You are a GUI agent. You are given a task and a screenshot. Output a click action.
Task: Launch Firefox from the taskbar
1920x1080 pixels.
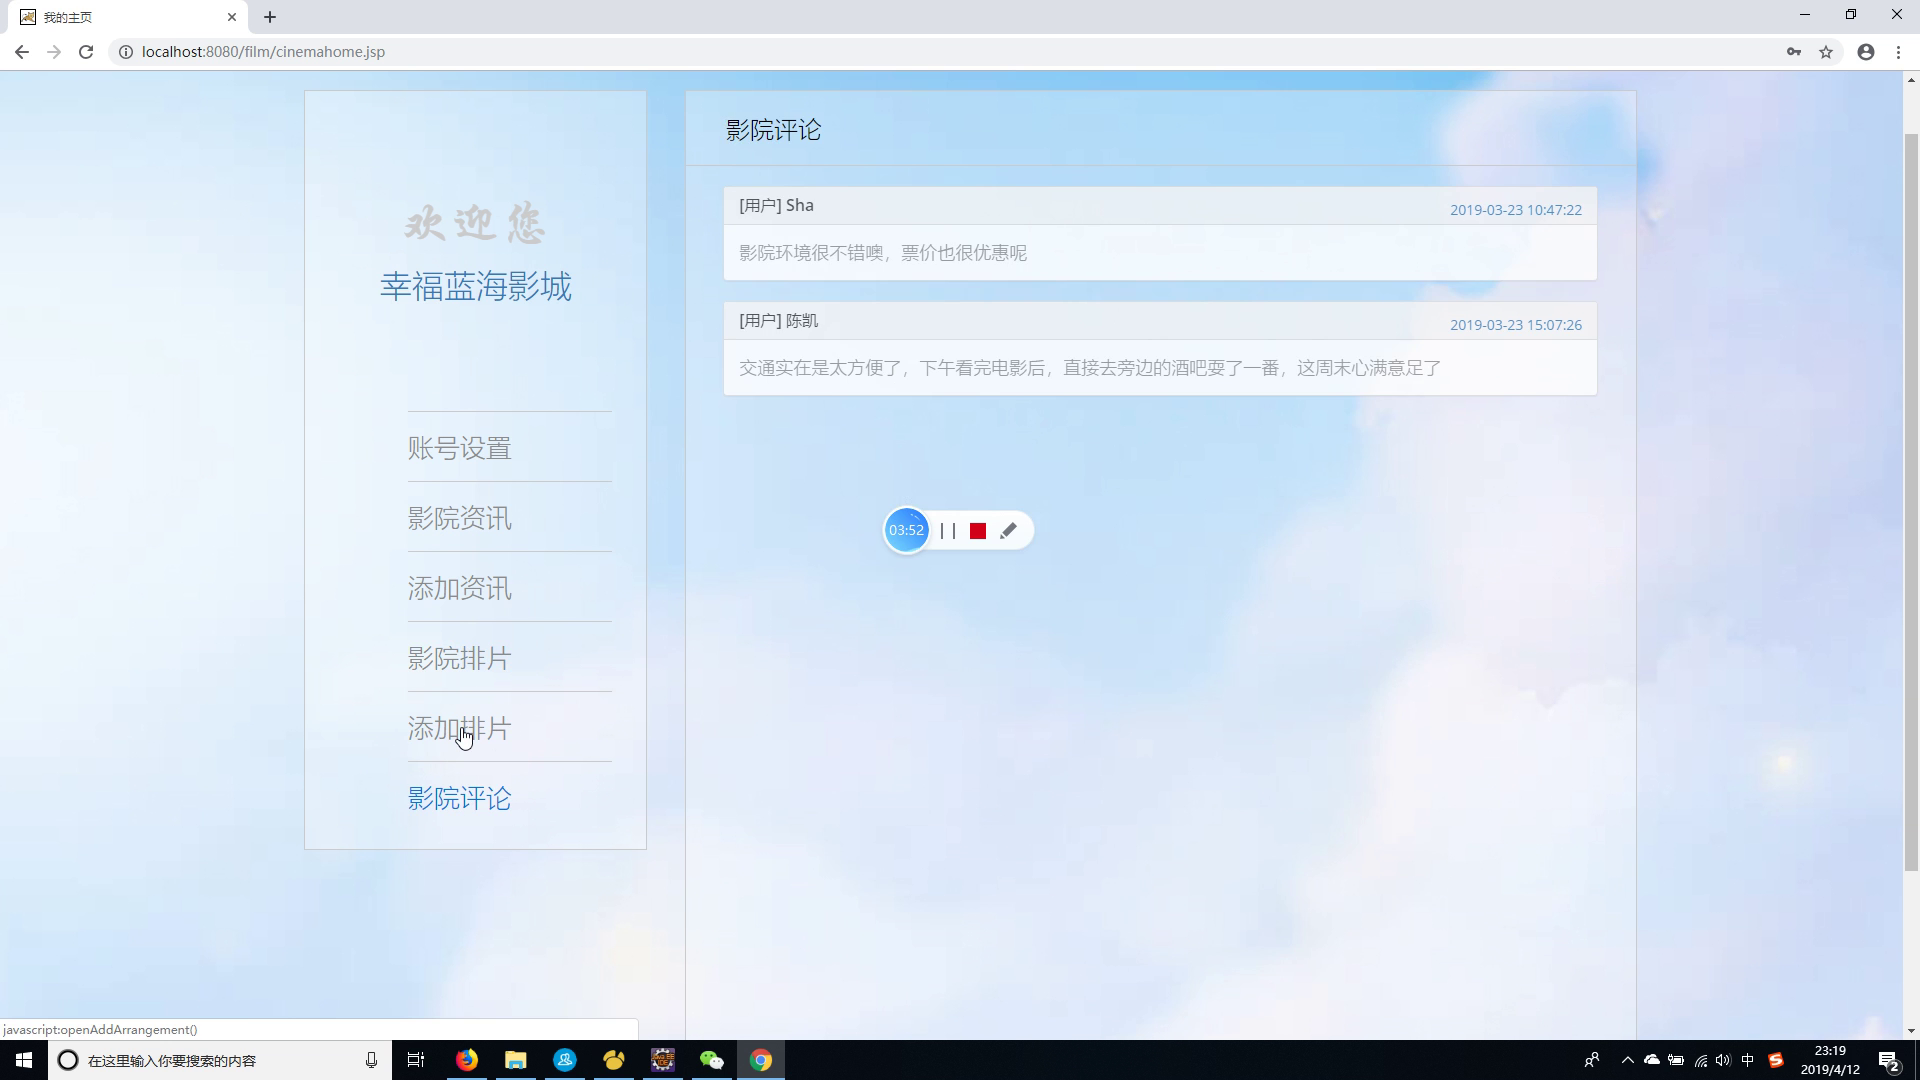click(x=467, y=1060)
